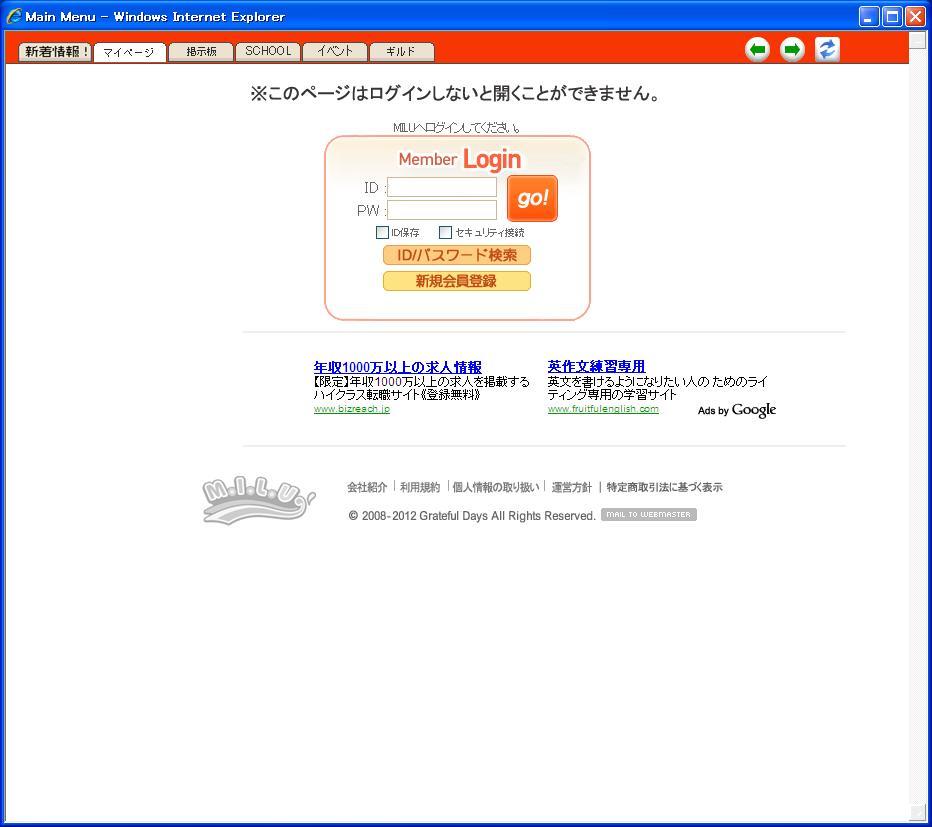Minimize the Internet Explorer window
Image resolution: width=932 pixels, height=827 pixels.
pyautogui.click(x=869, y=17)
